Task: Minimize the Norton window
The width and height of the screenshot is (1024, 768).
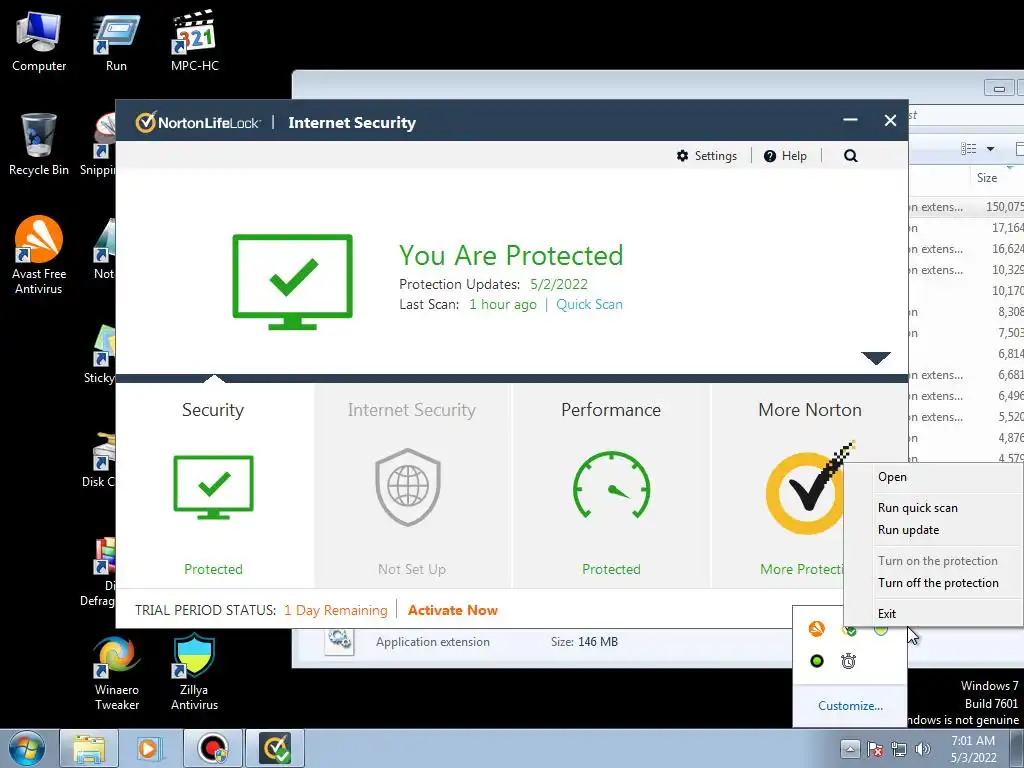Action: (x=850, y=120)
